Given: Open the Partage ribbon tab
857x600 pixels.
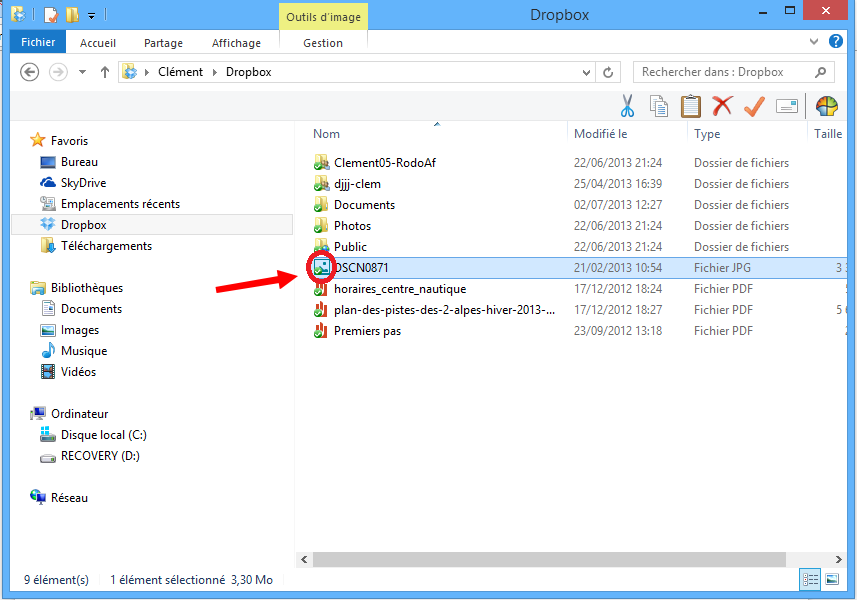Looking at the screenshot, I should tap(163, 43).
